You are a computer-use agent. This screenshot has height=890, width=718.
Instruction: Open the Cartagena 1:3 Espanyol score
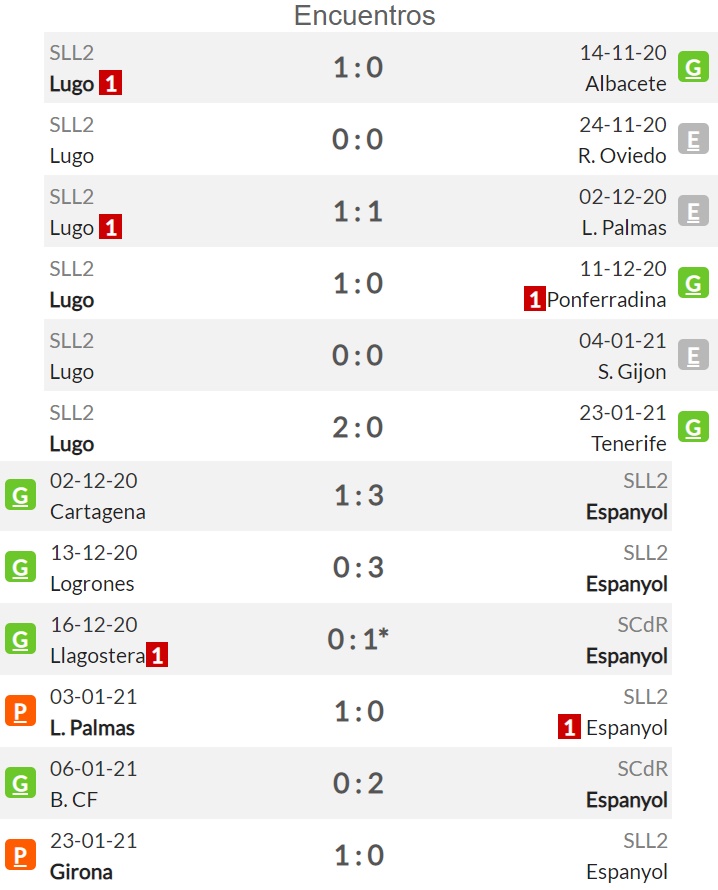(359, 496)
